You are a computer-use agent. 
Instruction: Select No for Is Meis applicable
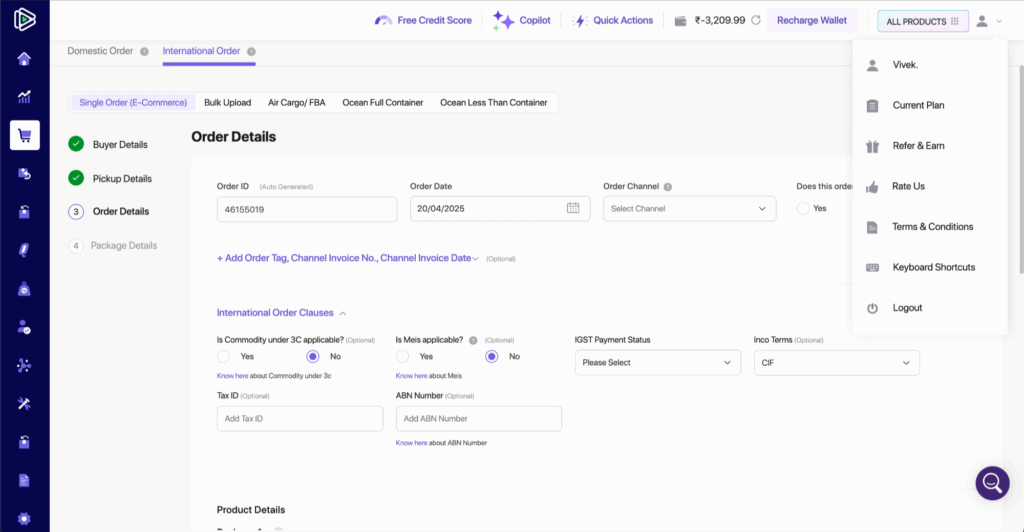tap(492, 356)
